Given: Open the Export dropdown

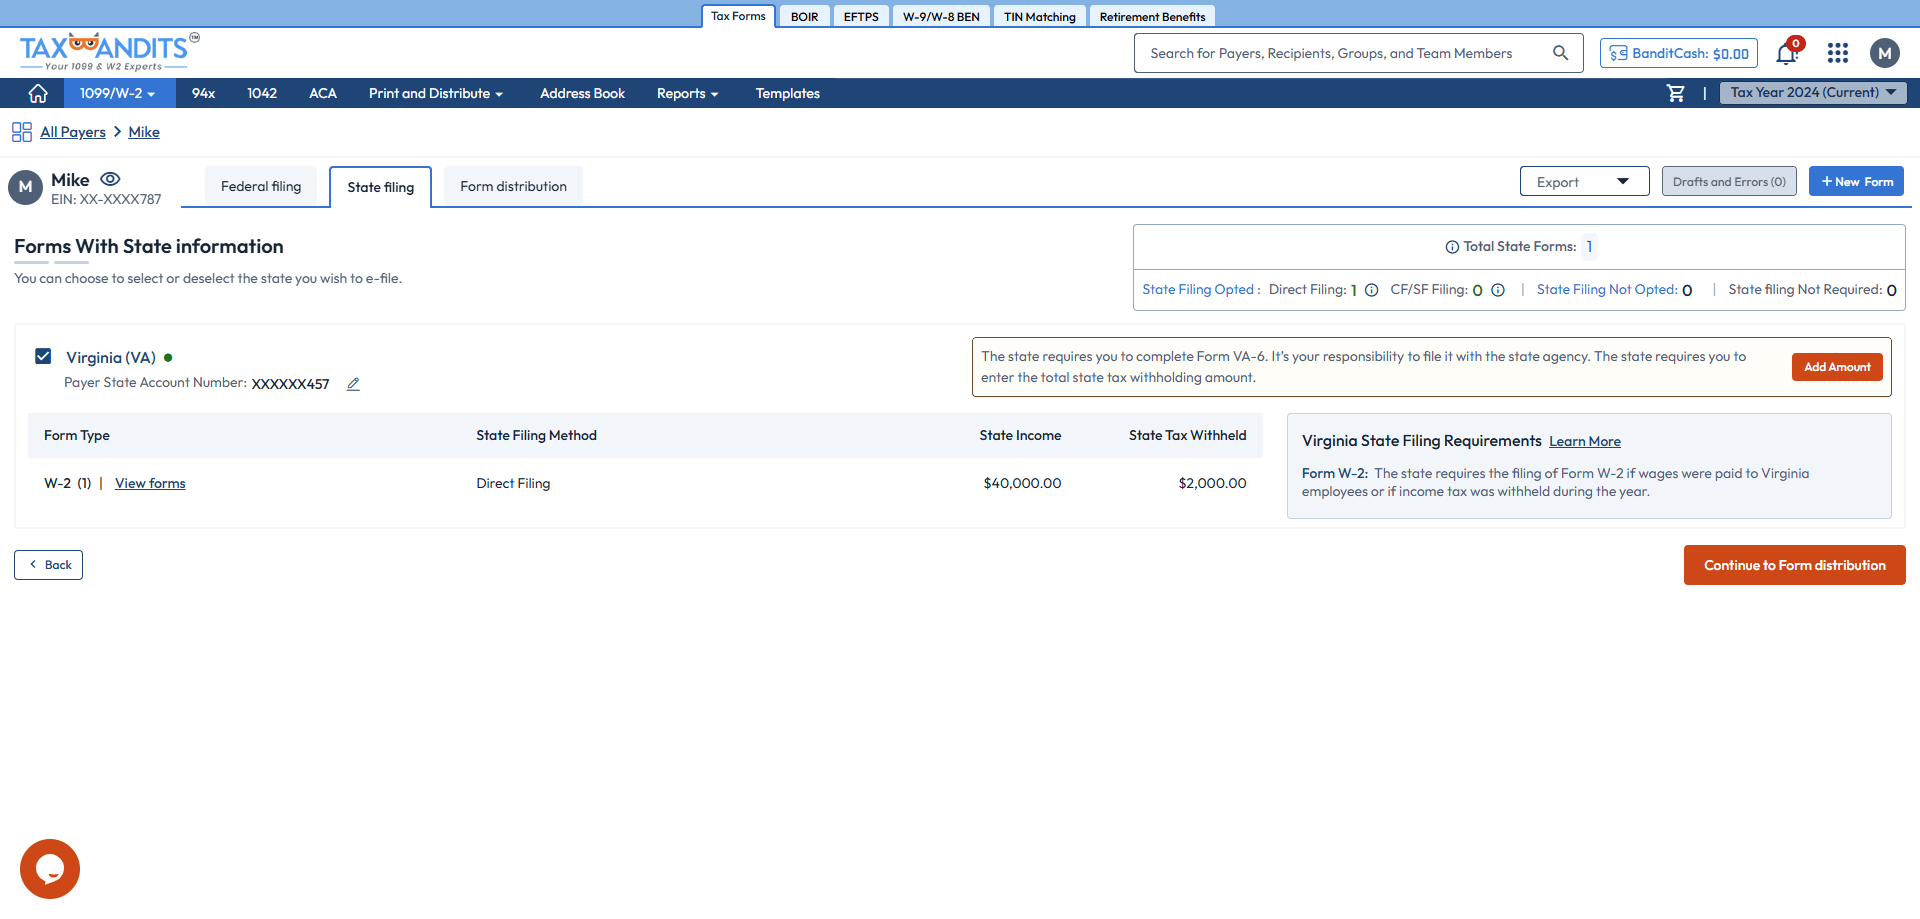Looking at the screenshot, I should (x=1584, y=182).
